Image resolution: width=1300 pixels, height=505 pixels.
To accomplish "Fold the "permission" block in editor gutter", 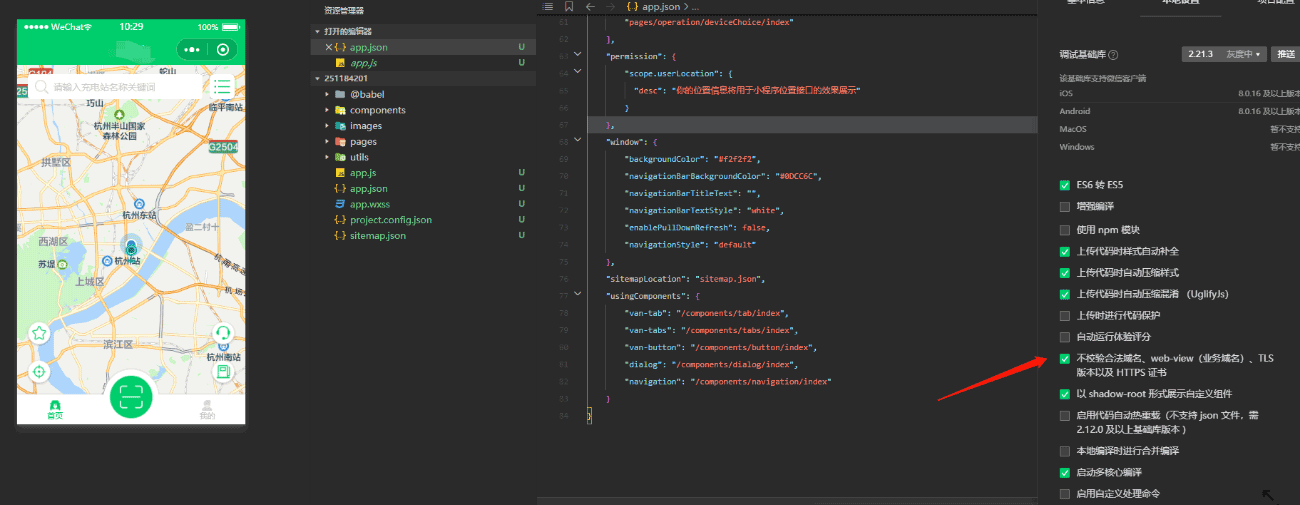I will (578, 55).
